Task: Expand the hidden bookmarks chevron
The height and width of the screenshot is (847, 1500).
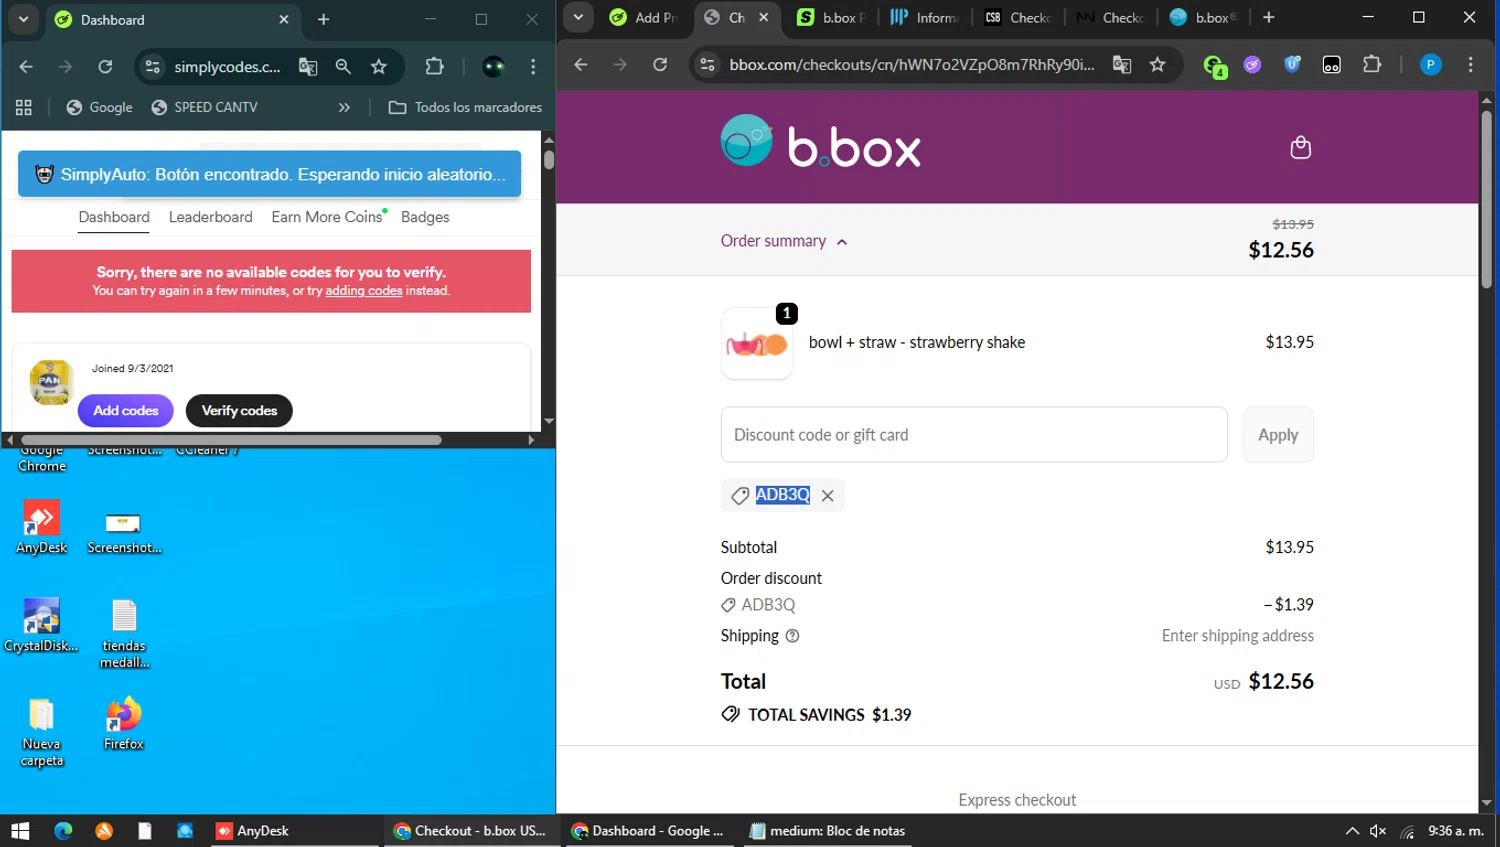Action: [x=344, y=107]
